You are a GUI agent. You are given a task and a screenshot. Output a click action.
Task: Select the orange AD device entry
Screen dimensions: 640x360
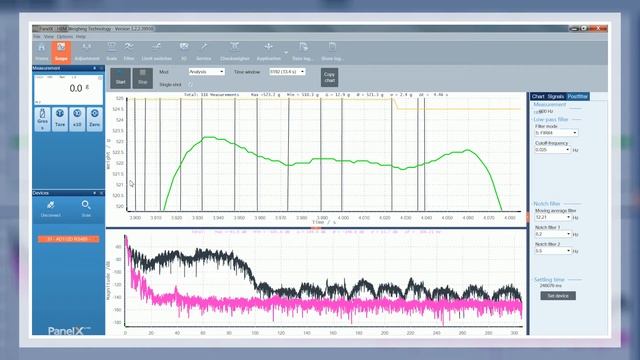pos(68,239)
